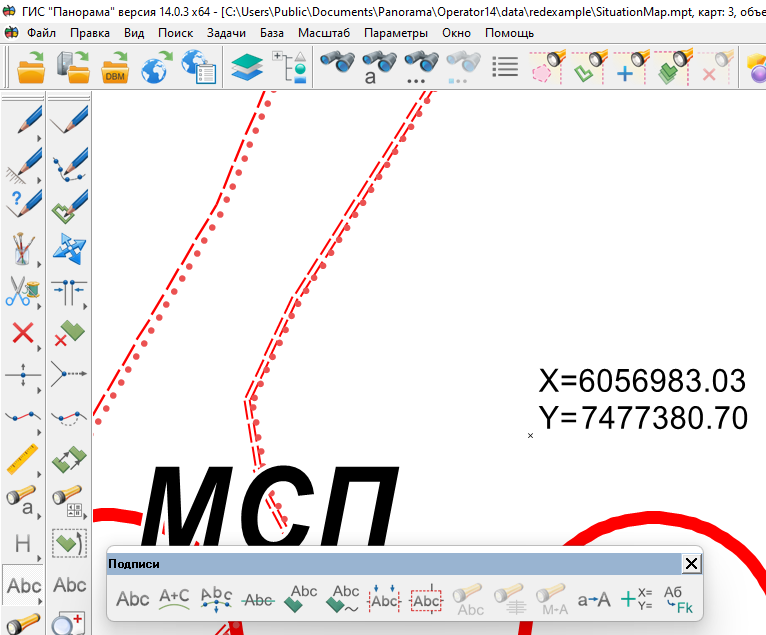The width and height of the screenshot is (766, 635).
Task: Click a→A change case icon
Action: tap(594, 600)
